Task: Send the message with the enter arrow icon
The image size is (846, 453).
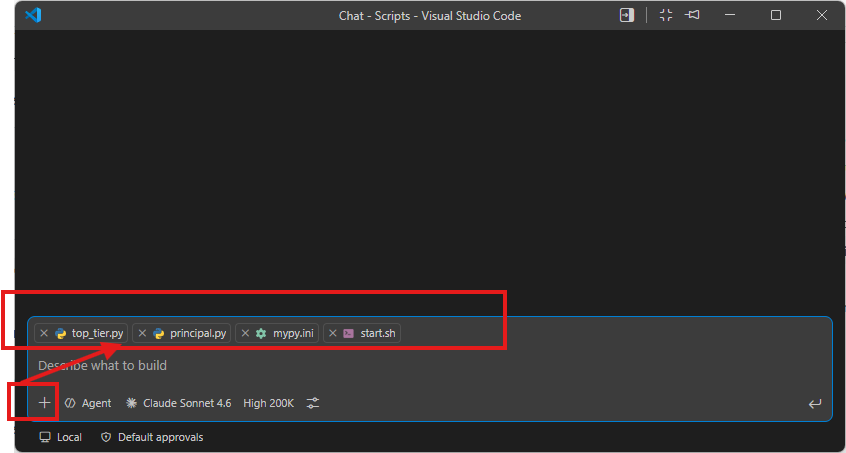Action: [815, 403]
